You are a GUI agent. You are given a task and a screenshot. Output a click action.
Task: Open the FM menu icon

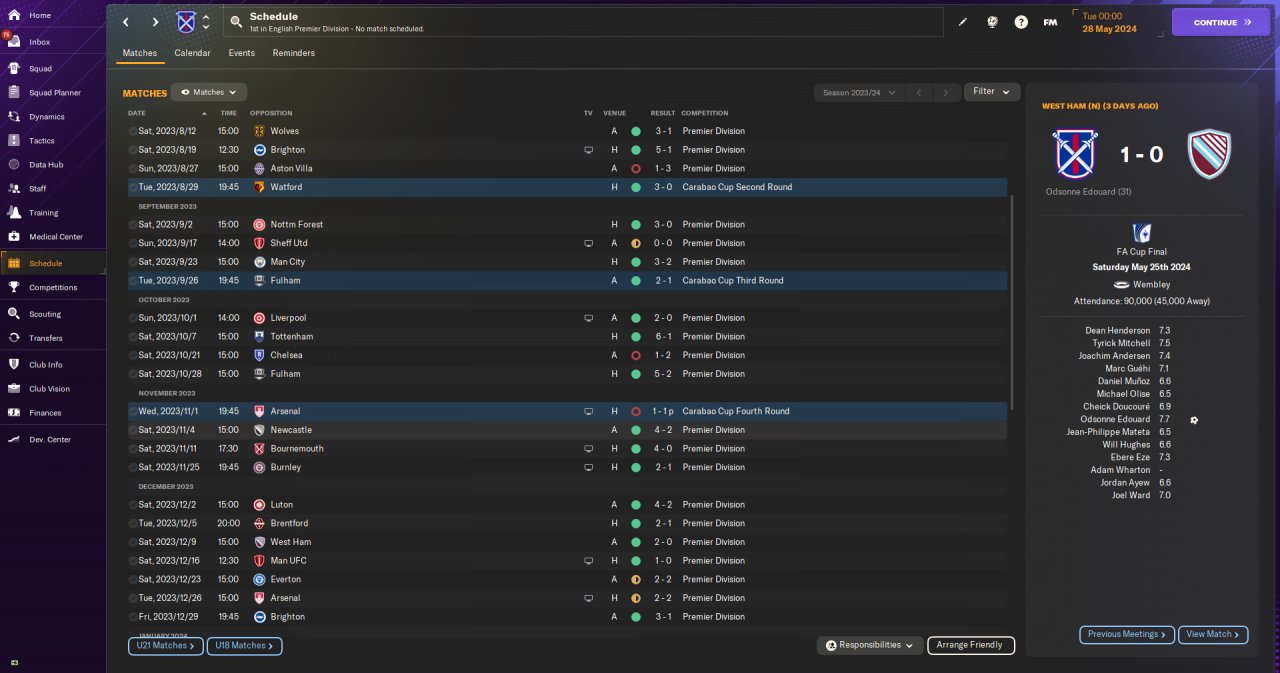pyautogui.click(x=1050, y=22)
